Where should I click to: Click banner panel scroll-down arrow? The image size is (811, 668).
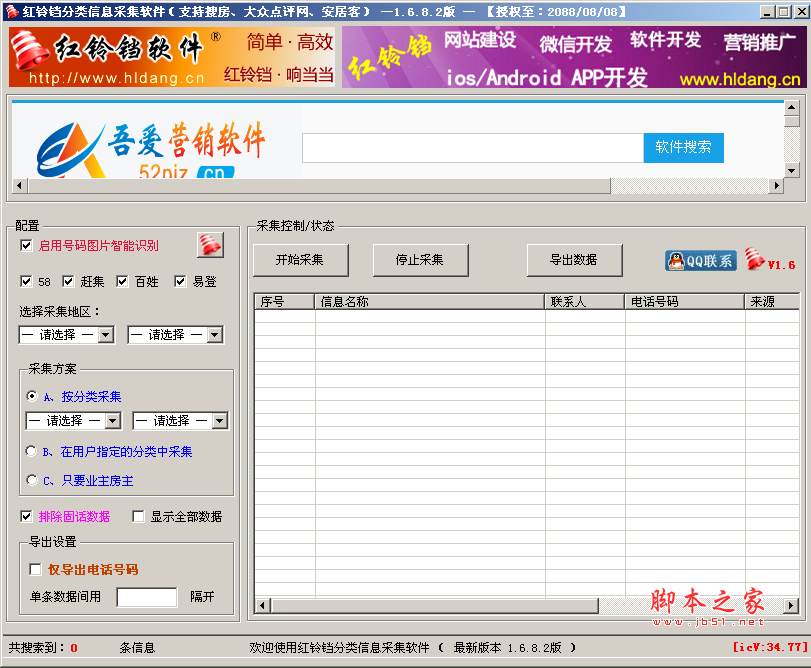click(x=792, y=170)
